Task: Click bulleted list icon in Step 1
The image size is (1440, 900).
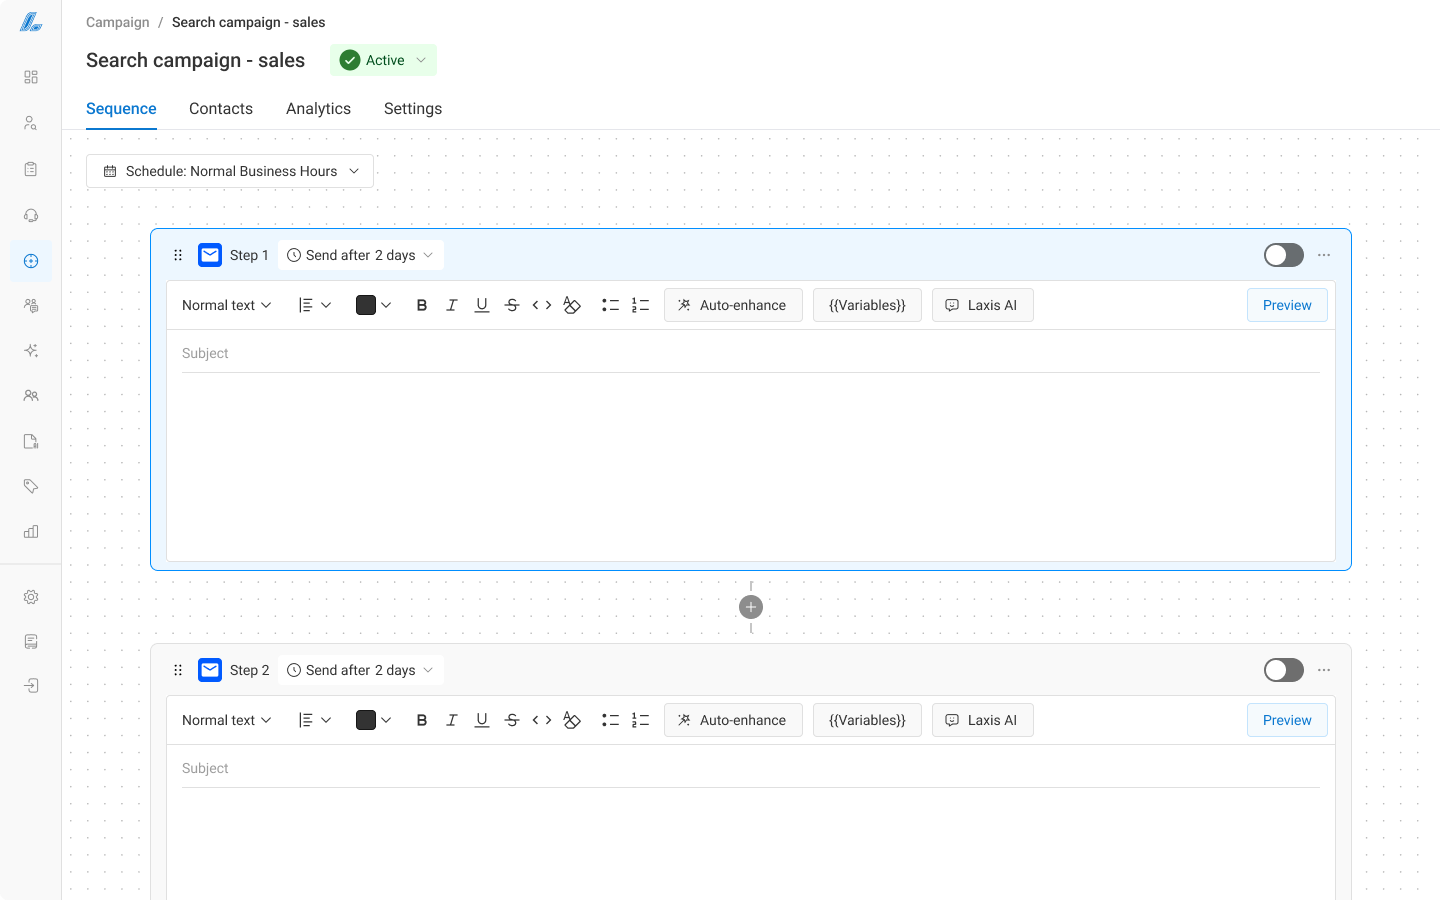Action: (x=610, y=305)
